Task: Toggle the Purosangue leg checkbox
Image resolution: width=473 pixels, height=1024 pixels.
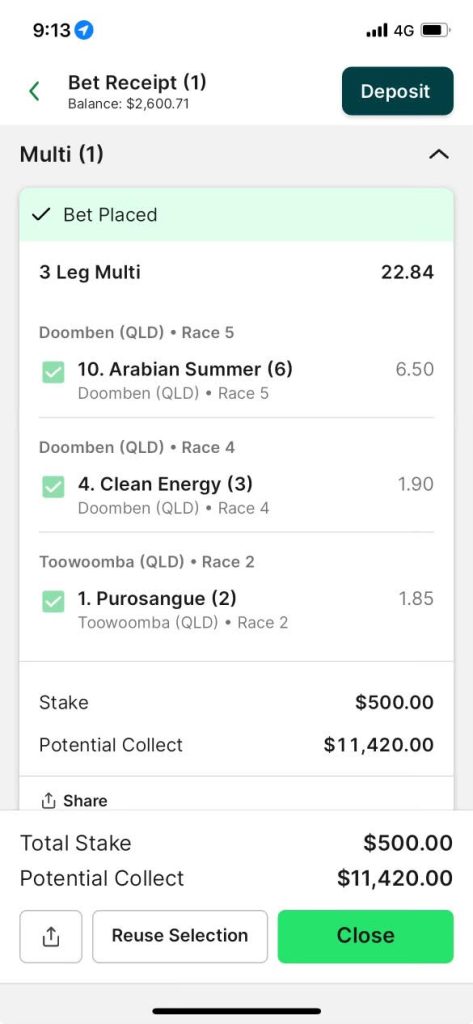Action: 53,601
